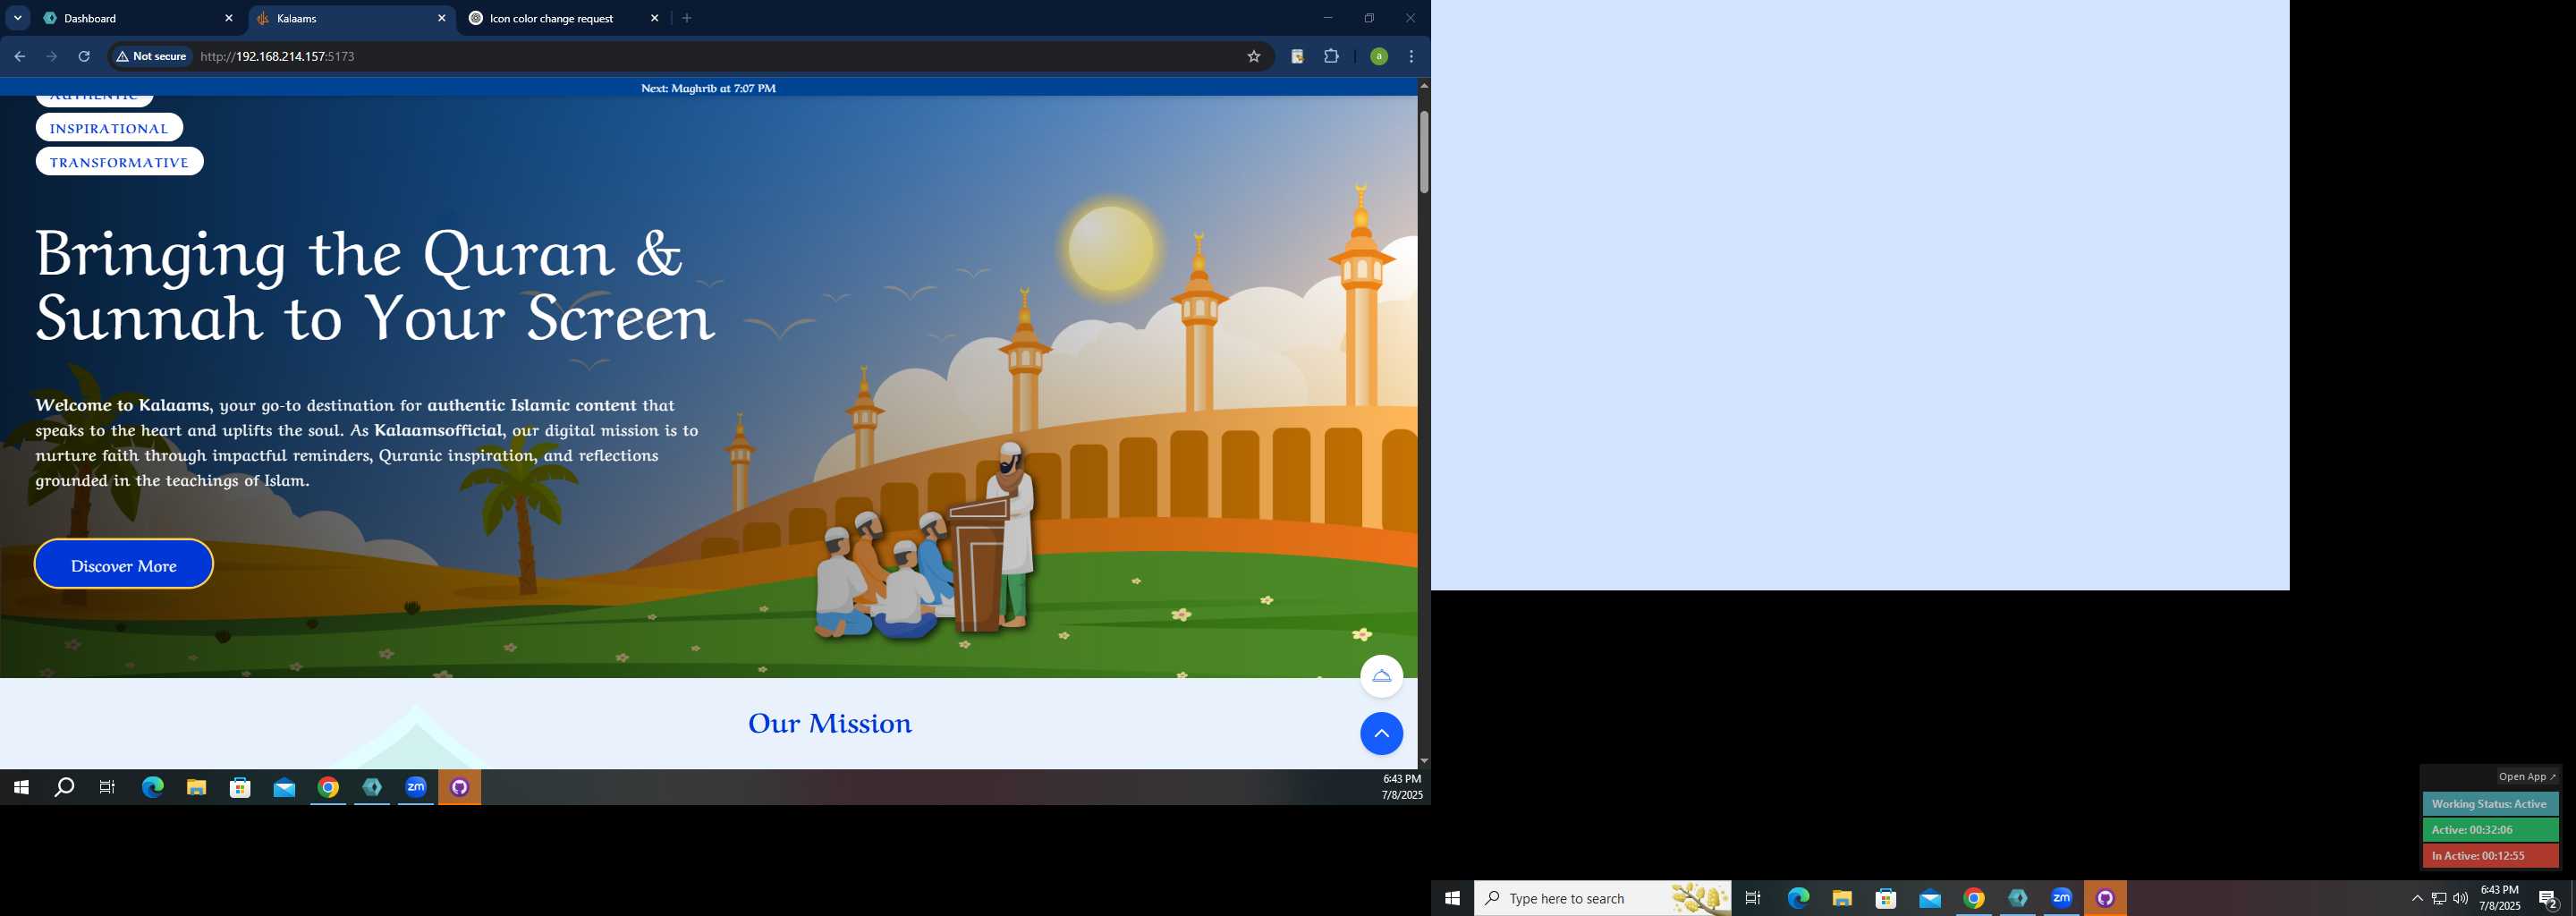Screen dimensions: 2576x916
Task: Click the TRANSFORMATIVE pill
Action: click(x=119, y=162)
